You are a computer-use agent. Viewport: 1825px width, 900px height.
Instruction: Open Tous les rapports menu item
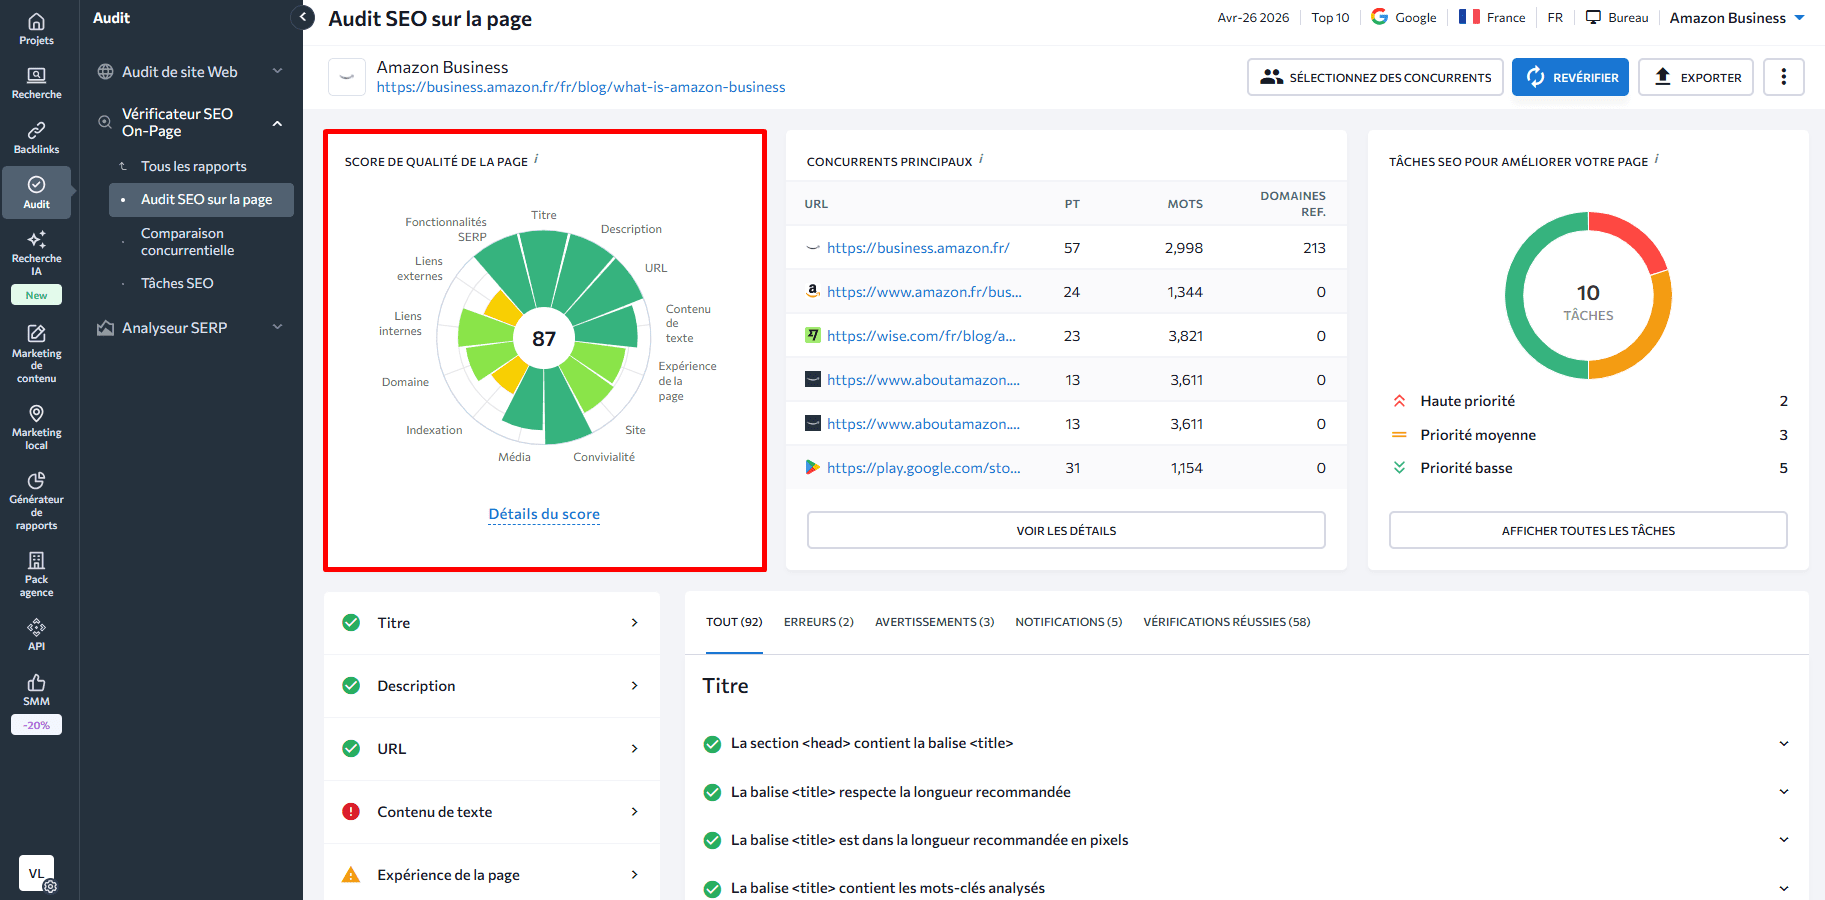193,167
